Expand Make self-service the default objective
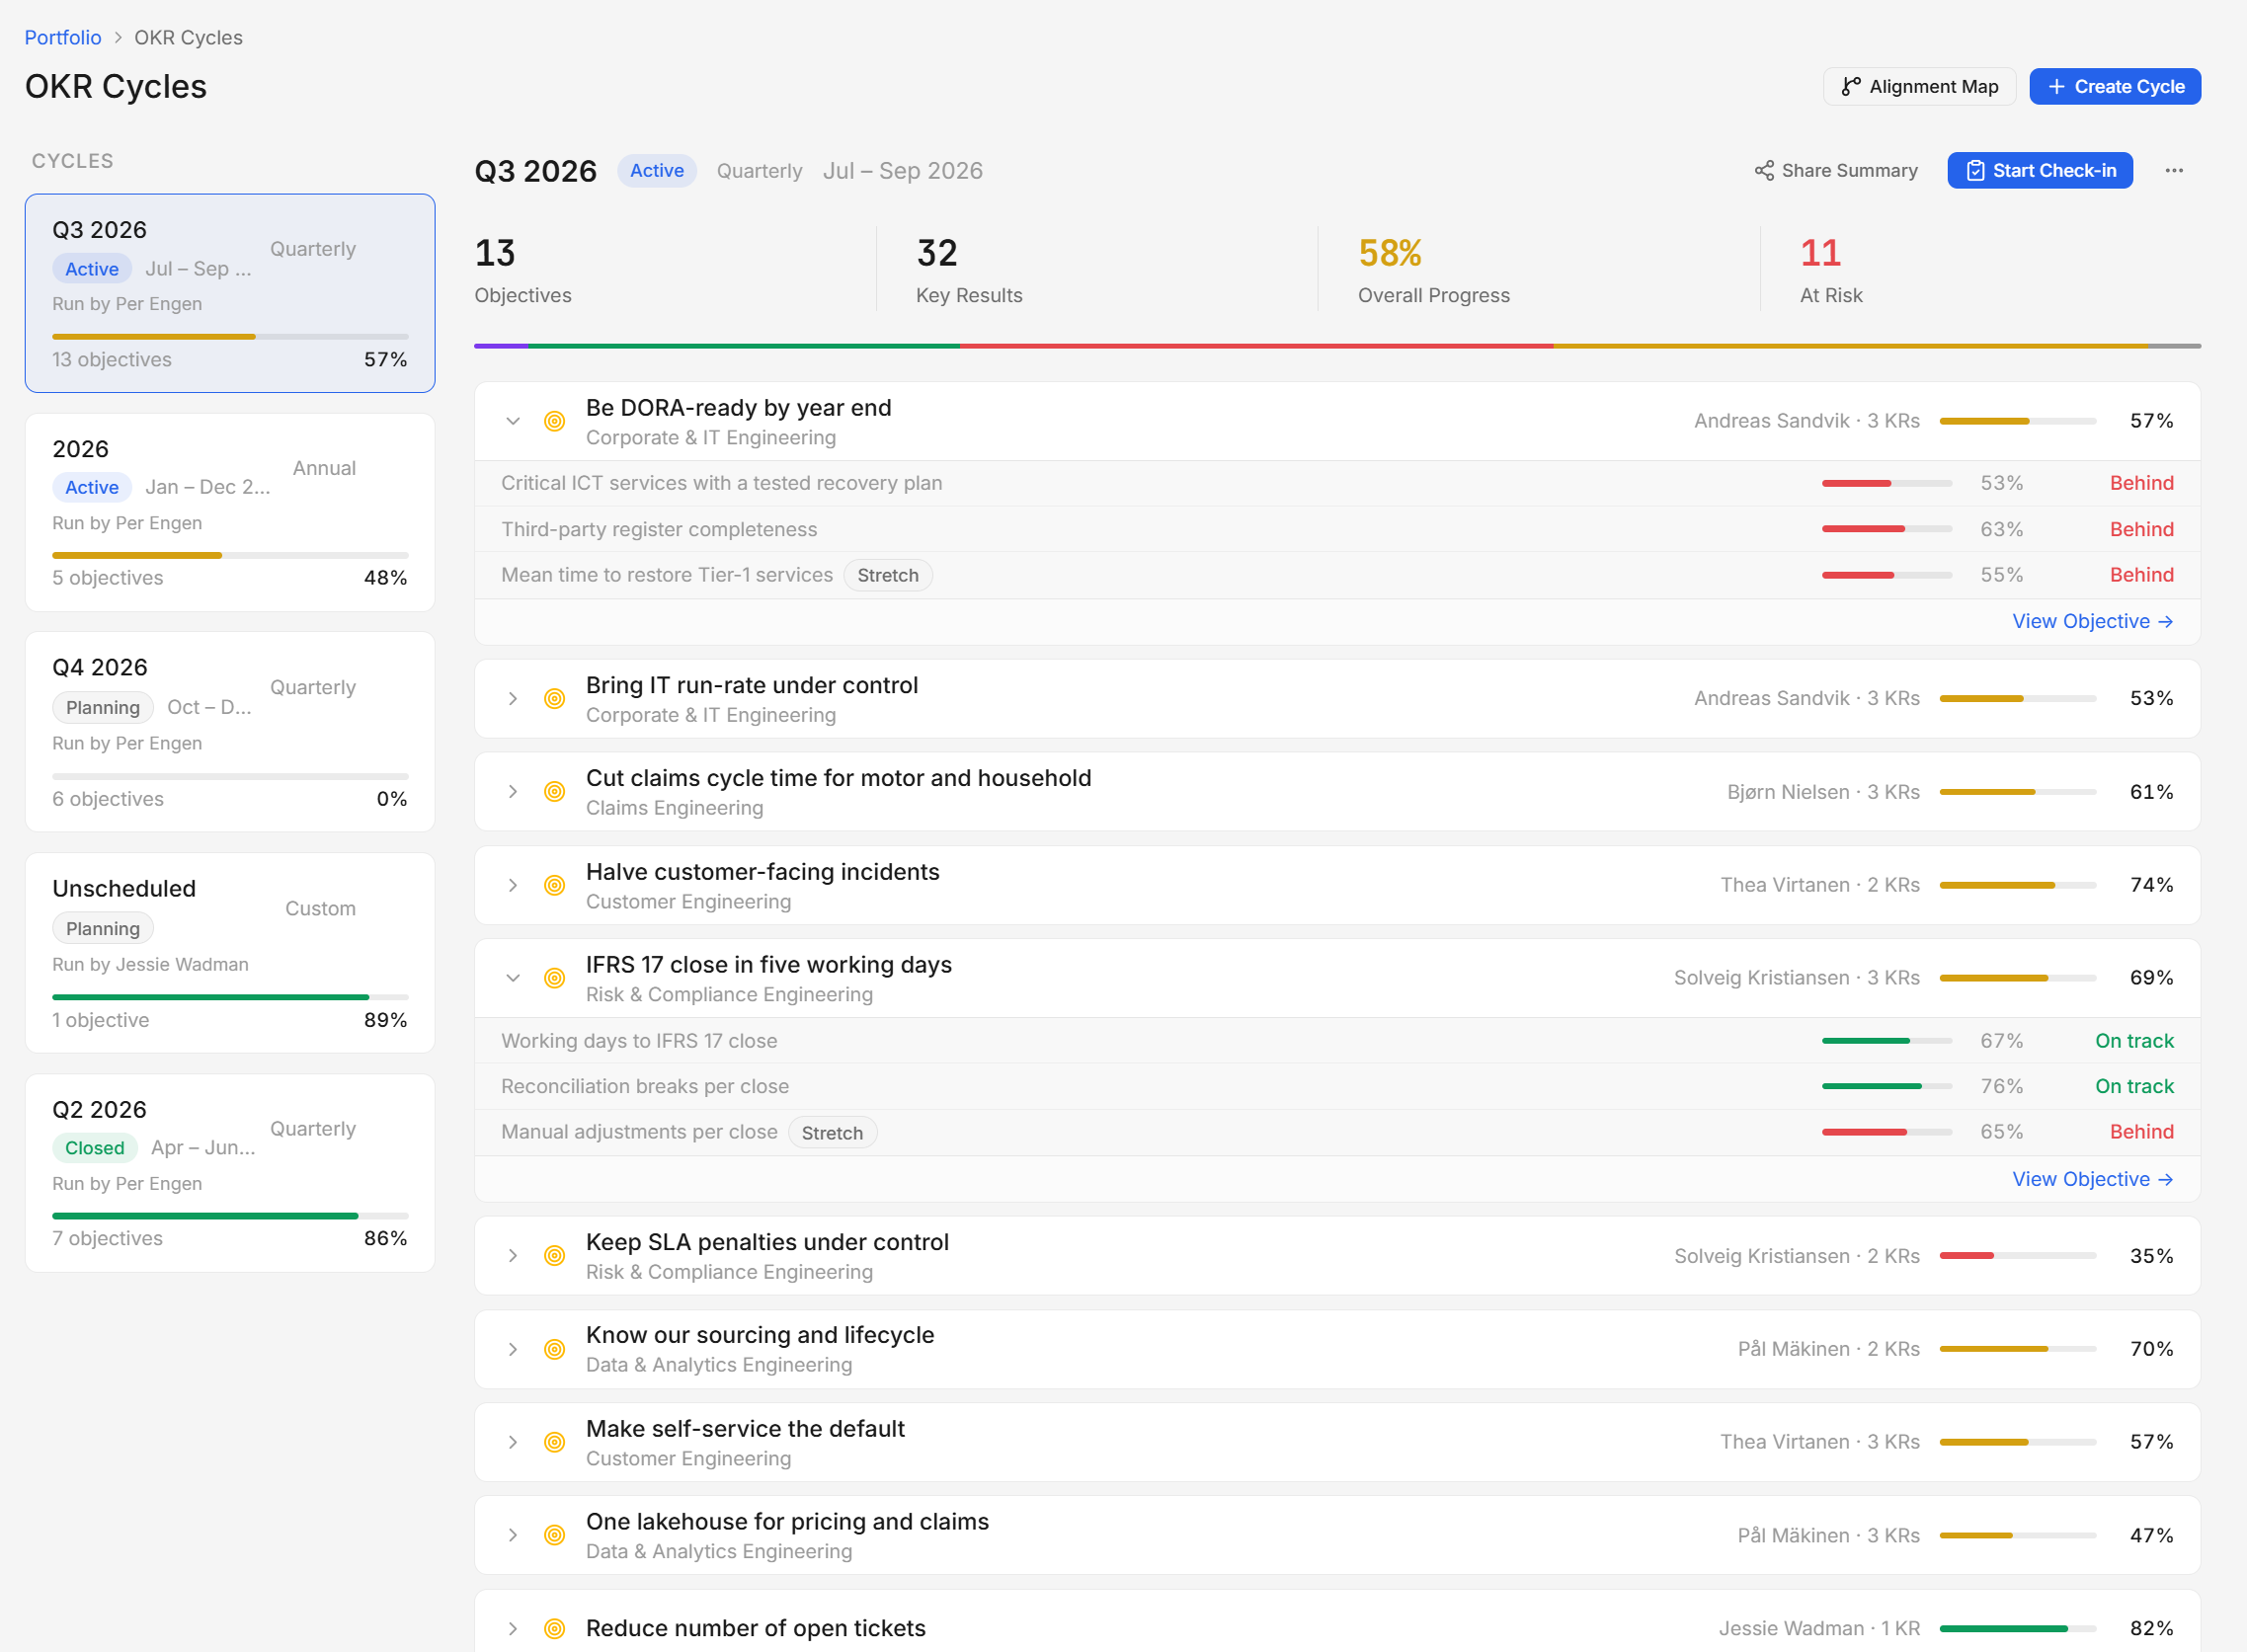2247x1652 pixels. coord(513,1442)
